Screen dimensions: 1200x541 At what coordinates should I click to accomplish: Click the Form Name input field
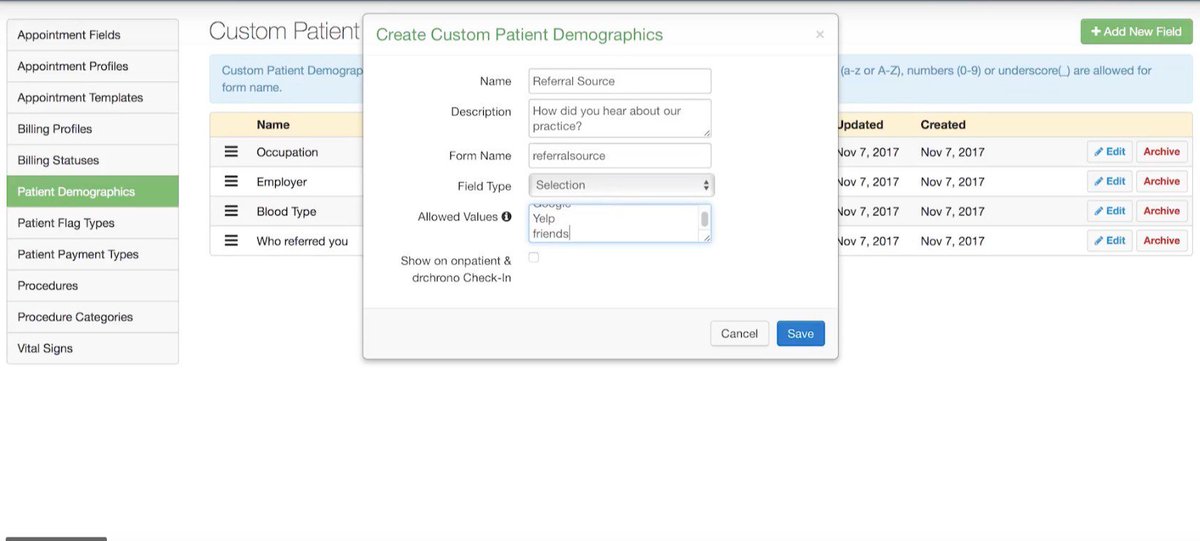click(x=620, y=156)
